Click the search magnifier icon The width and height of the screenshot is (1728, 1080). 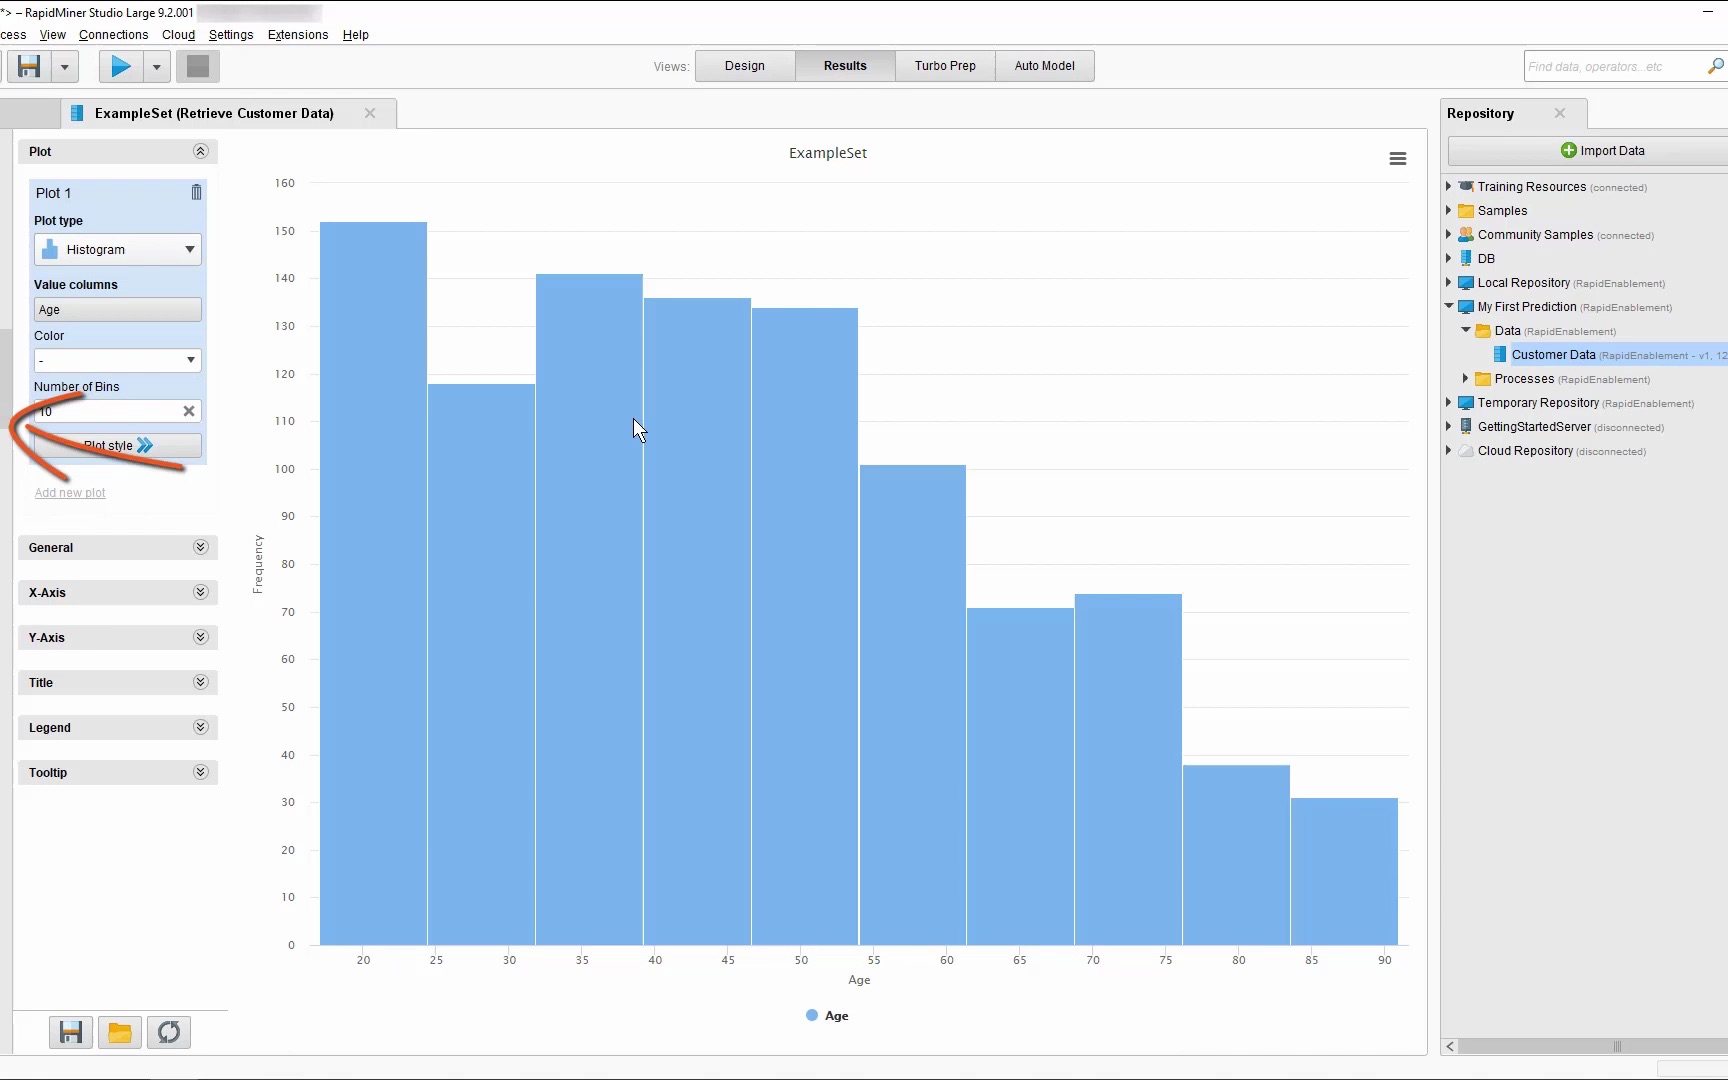pyautogui.click(x=1716, y=66)
